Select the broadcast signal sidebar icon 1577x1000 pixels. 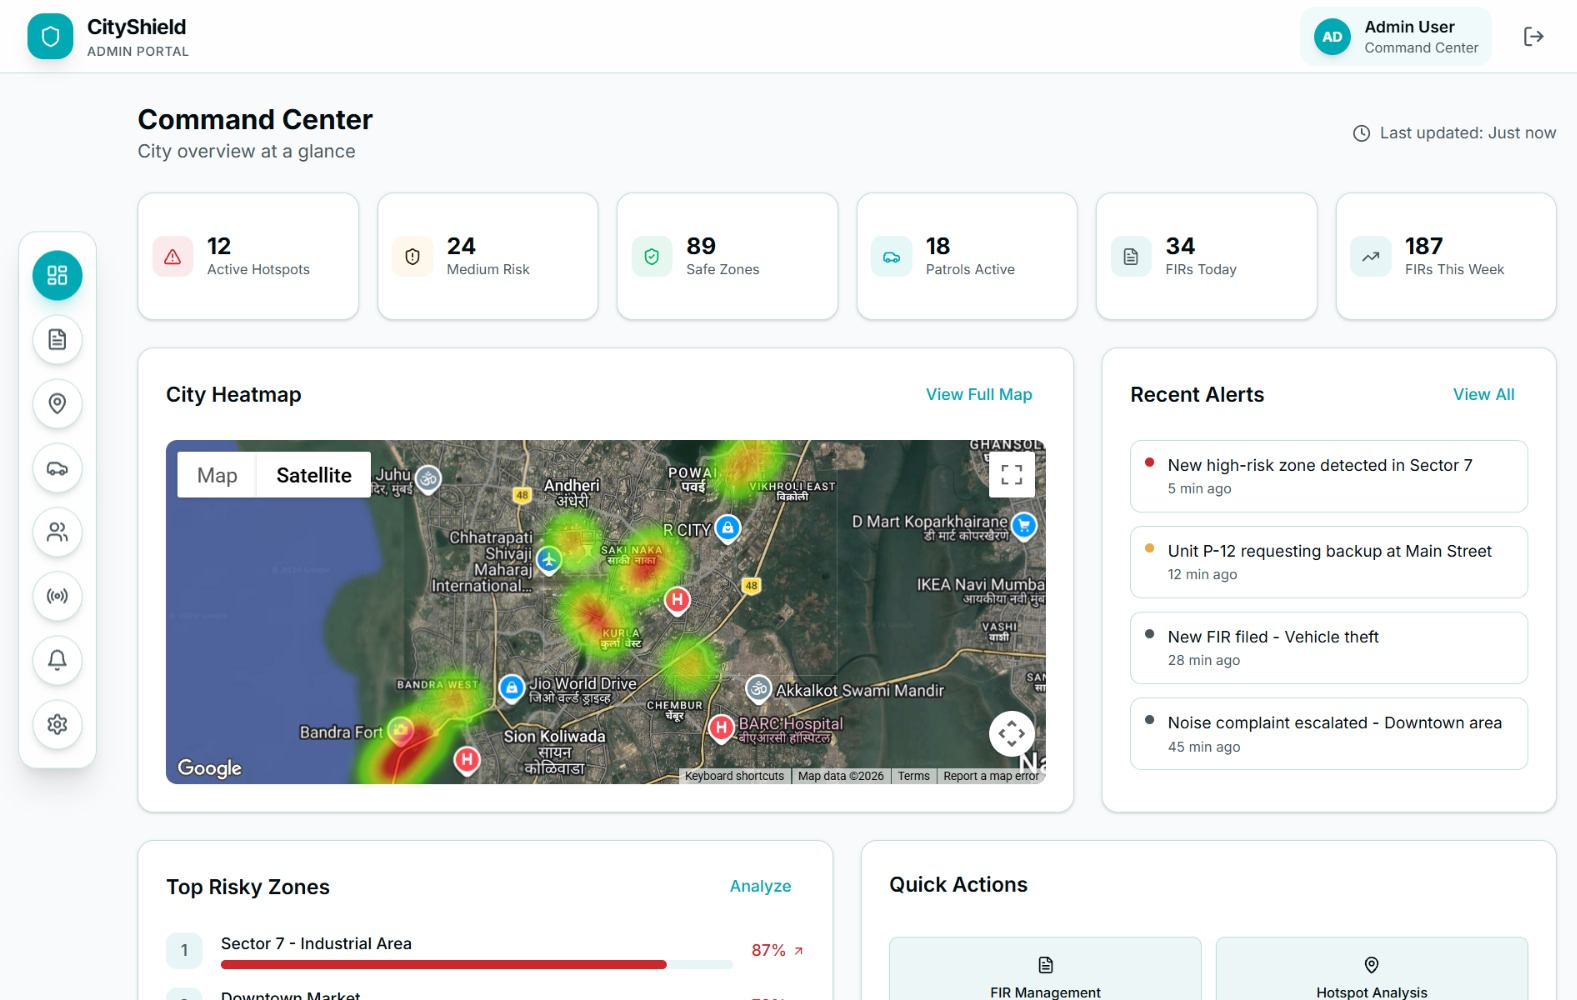tap(57, 596)
